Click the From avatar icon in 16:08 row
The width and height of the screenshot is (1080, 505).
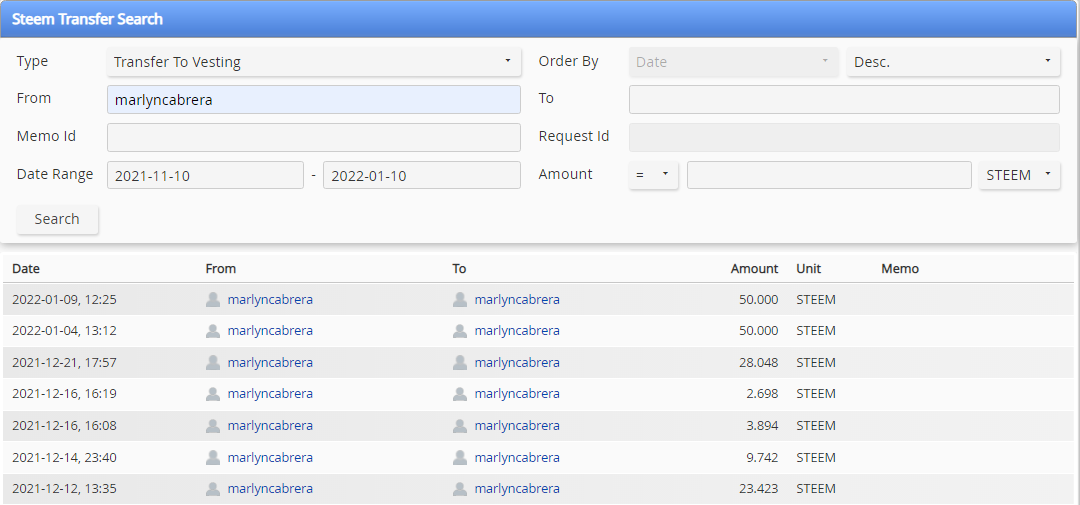[x=213, y=426]
